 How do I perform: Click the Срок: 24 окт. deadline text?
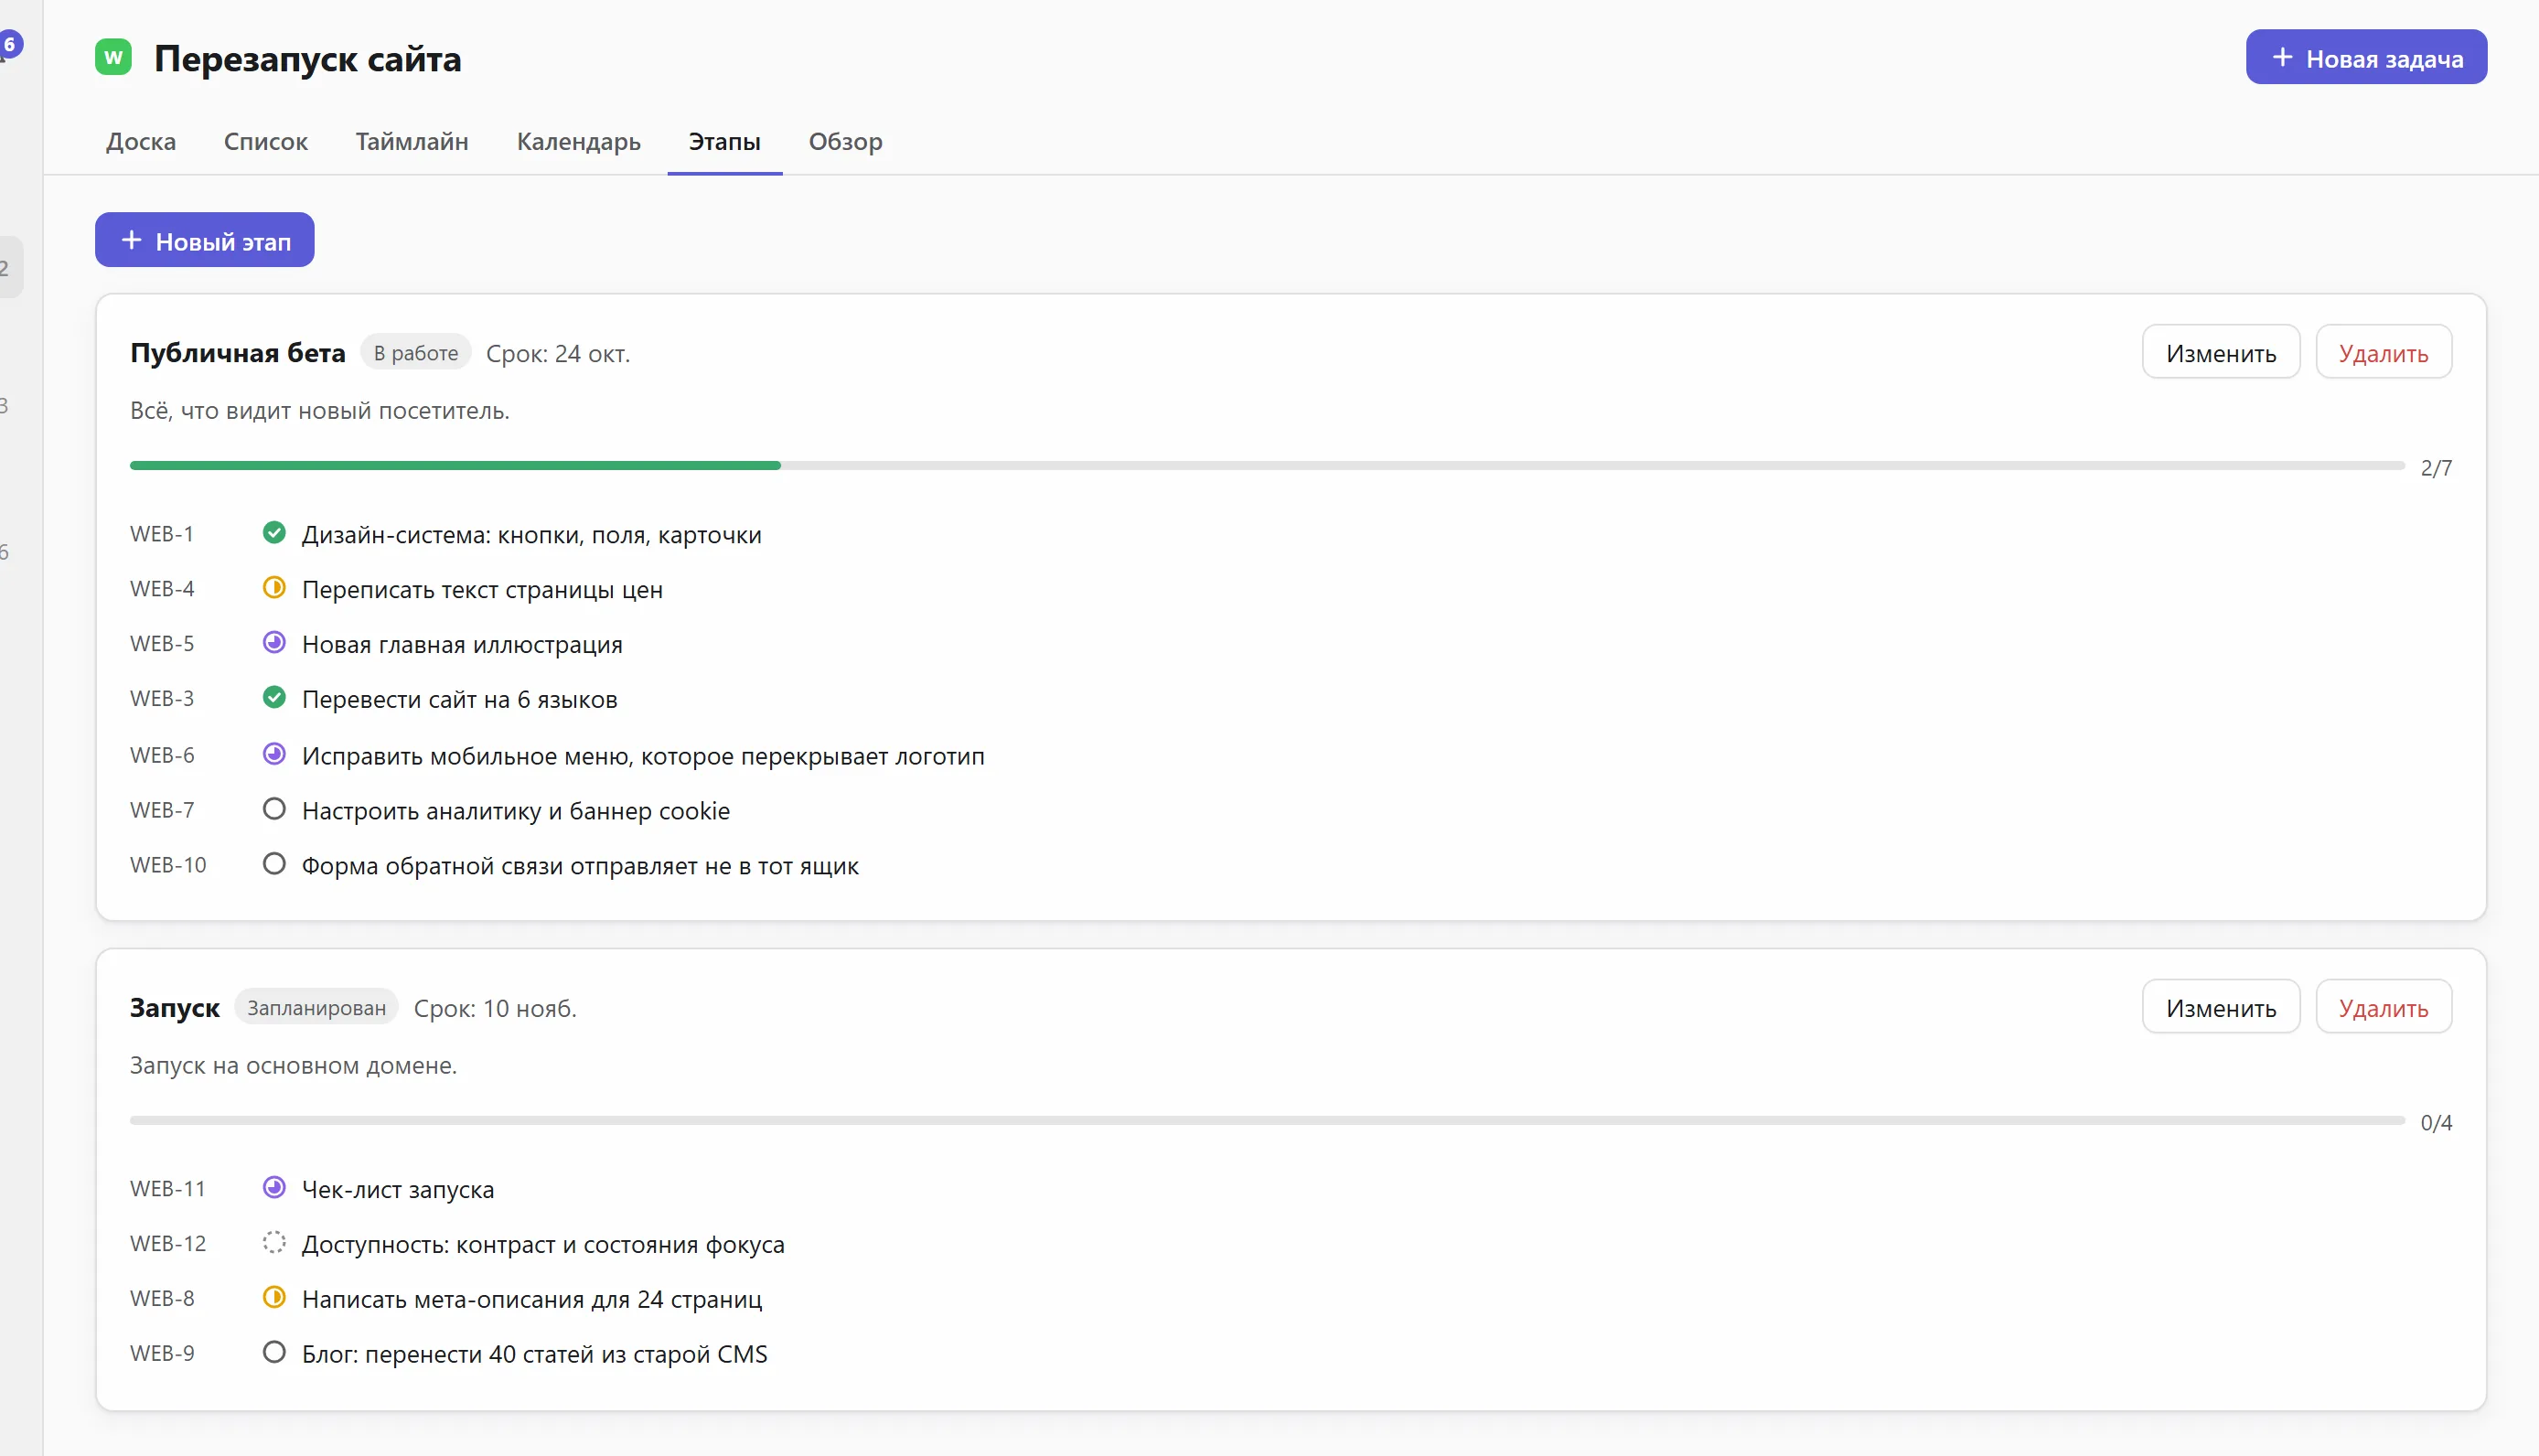point(558,354)
